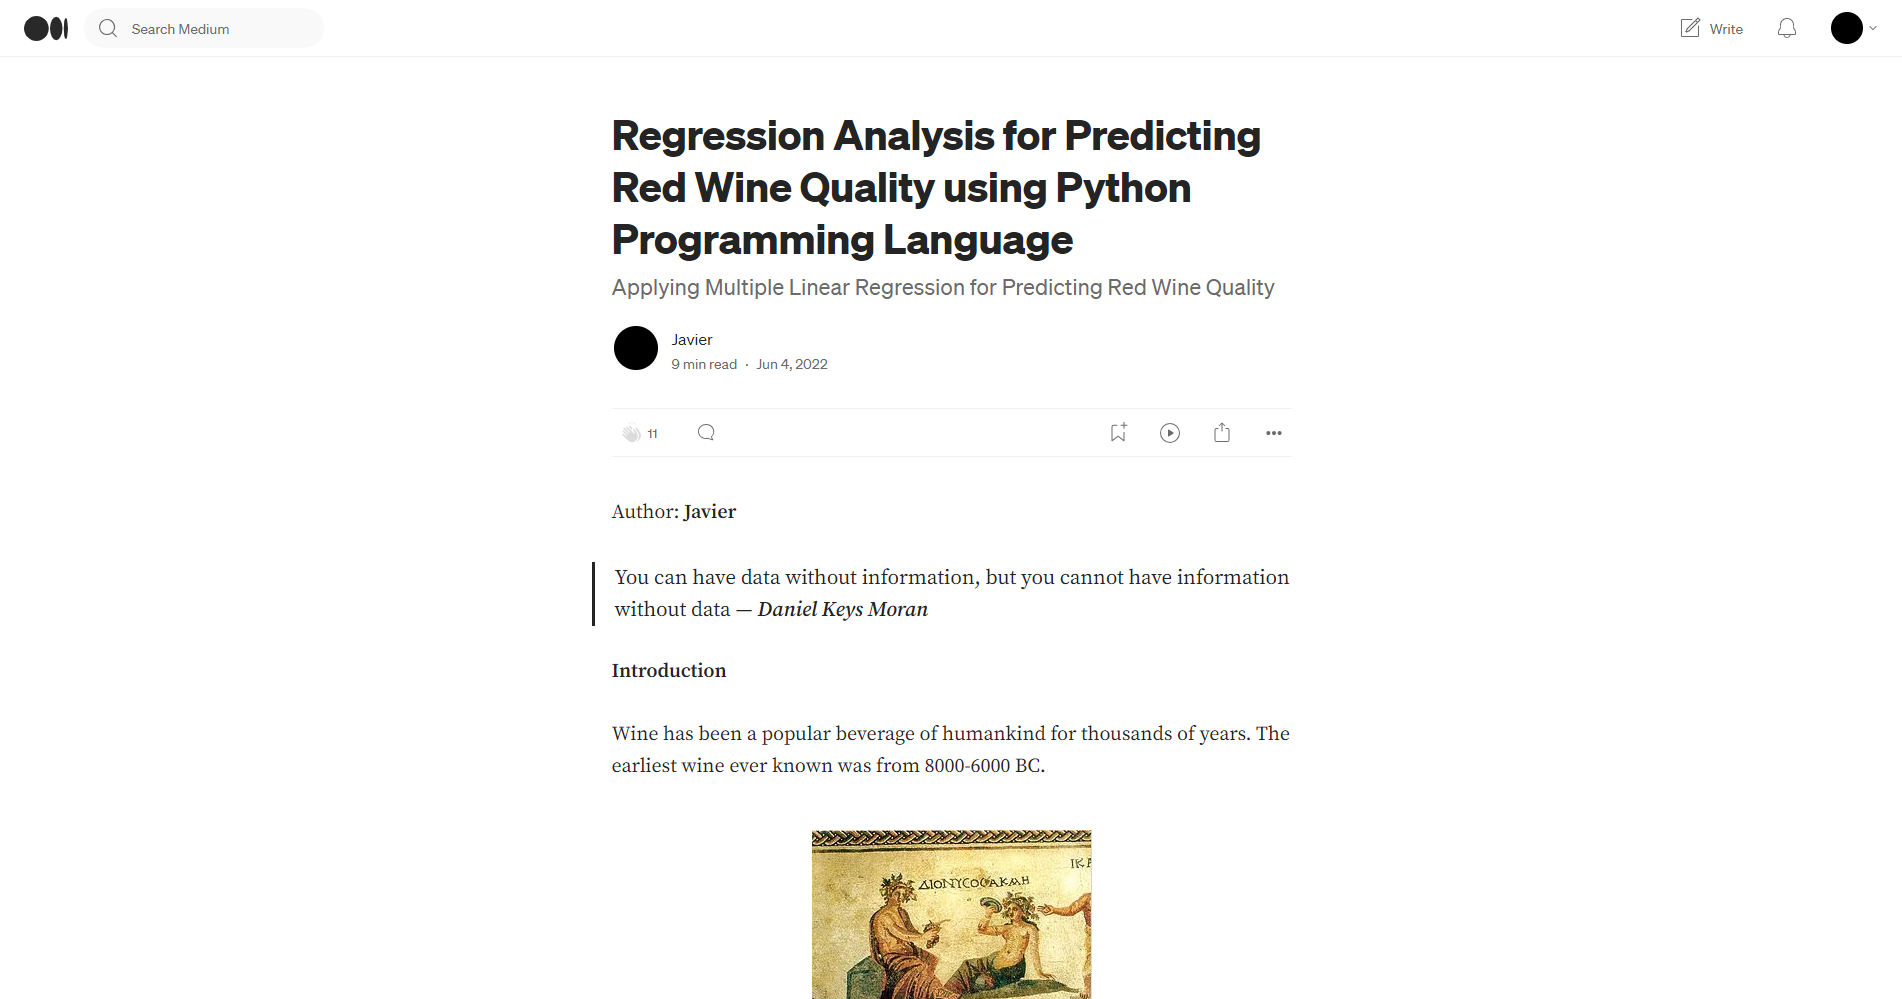Click the author avatar beside Javier

(x=636, y=348)
